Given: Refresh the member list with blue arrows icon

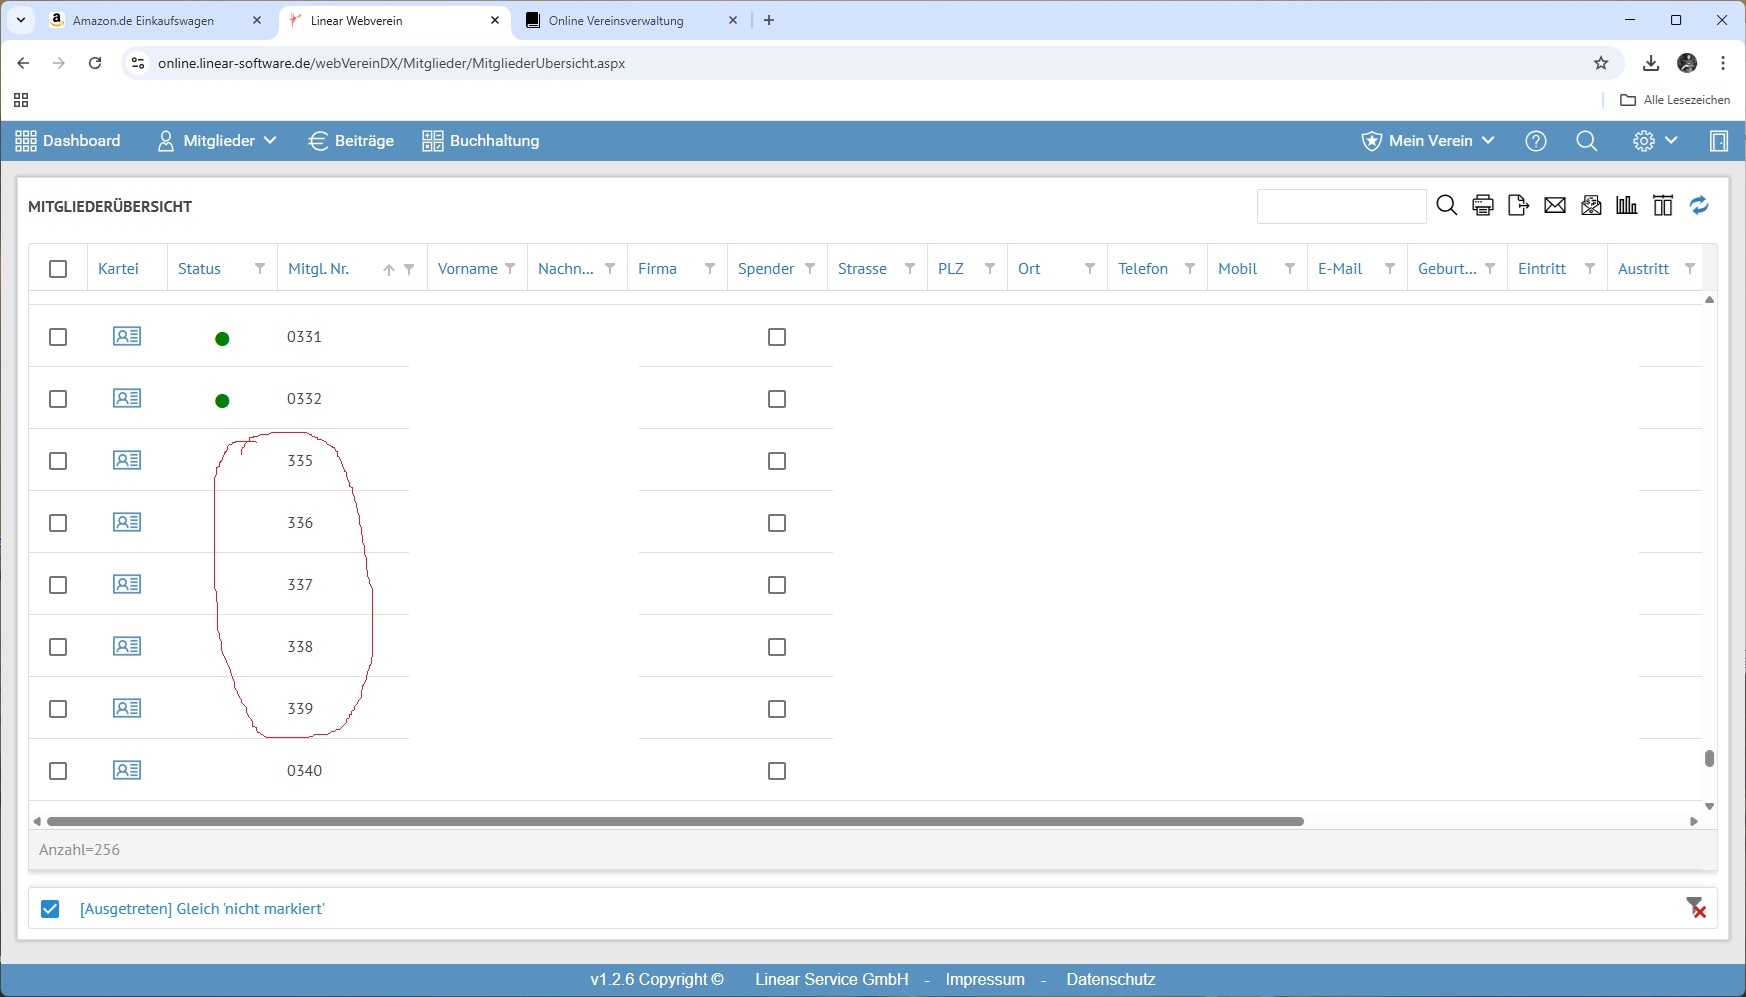Looking at the screenshot, I should point(1699,206).
